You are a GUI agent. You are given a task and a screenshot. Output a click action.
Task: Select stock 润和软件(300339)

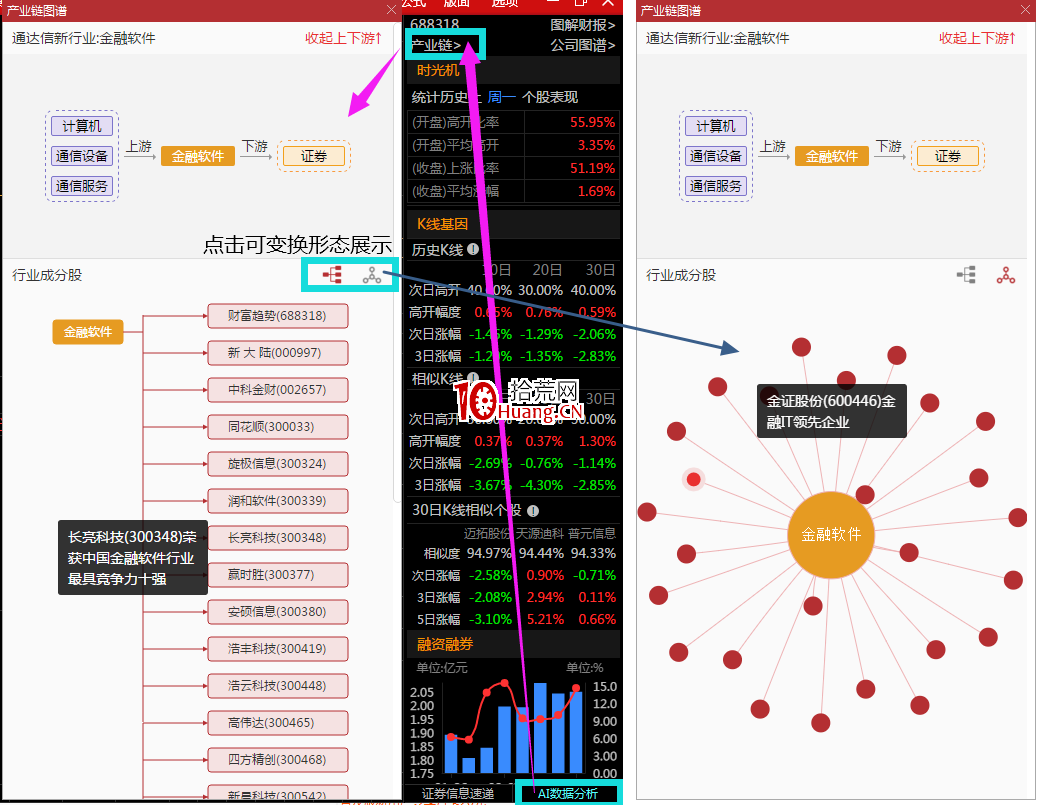278,500
